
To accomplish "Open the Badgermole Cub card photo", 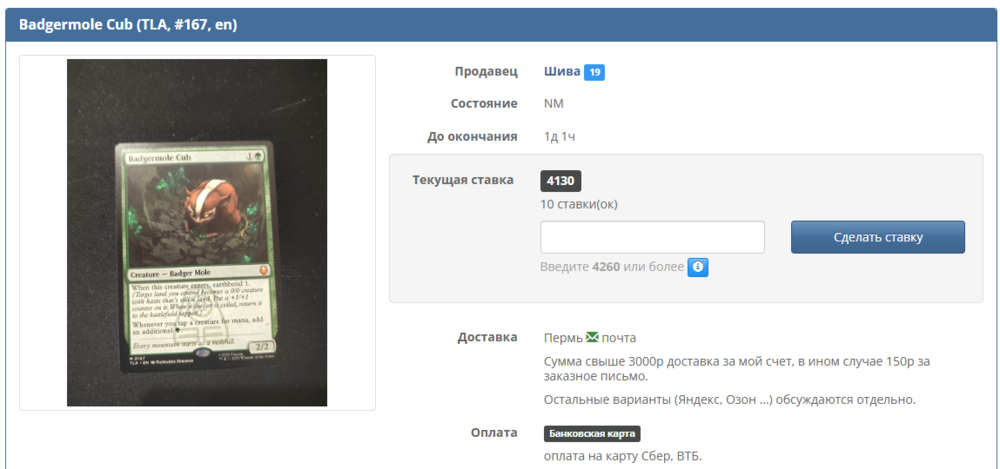I will 197,232.
